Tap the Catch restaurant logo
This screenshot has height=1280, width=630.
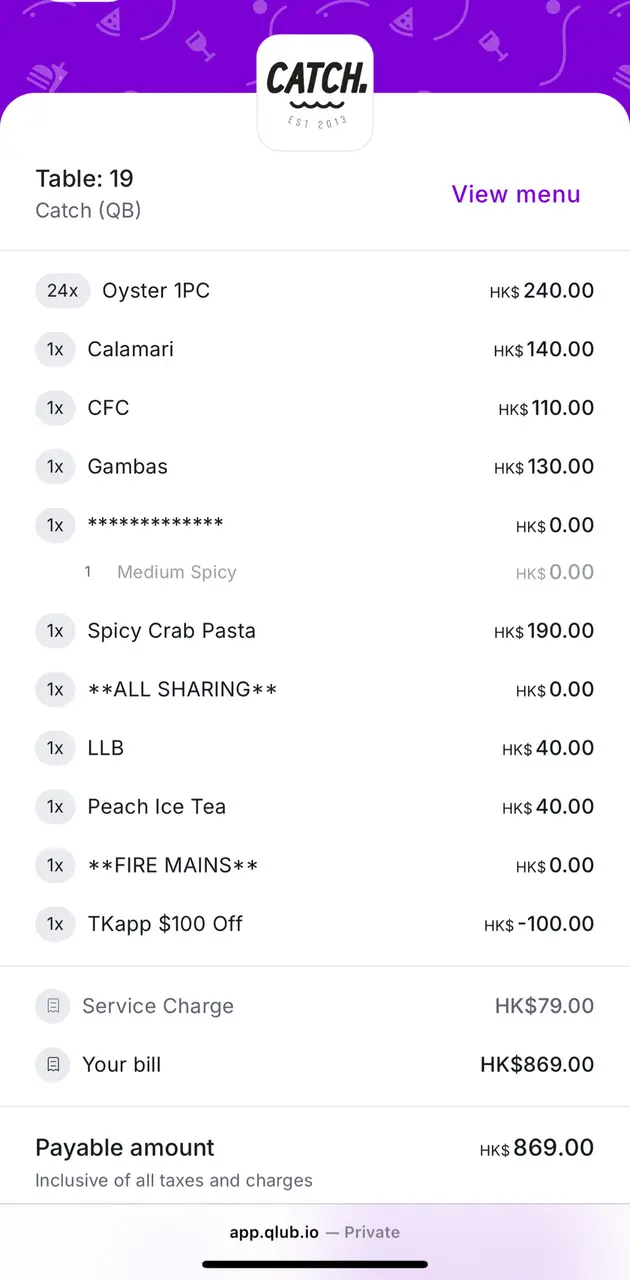(315, 92)
